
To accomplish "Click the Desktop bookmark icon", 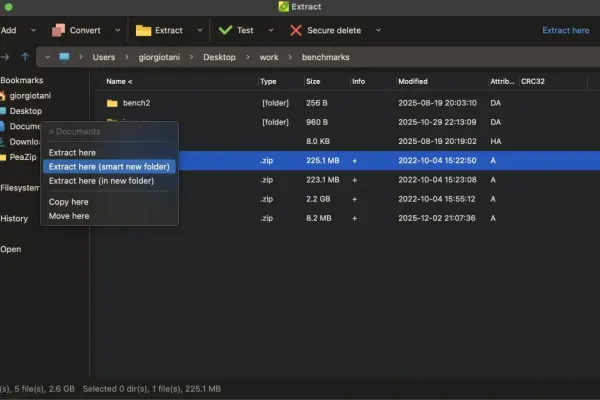I will coord(3,111).
